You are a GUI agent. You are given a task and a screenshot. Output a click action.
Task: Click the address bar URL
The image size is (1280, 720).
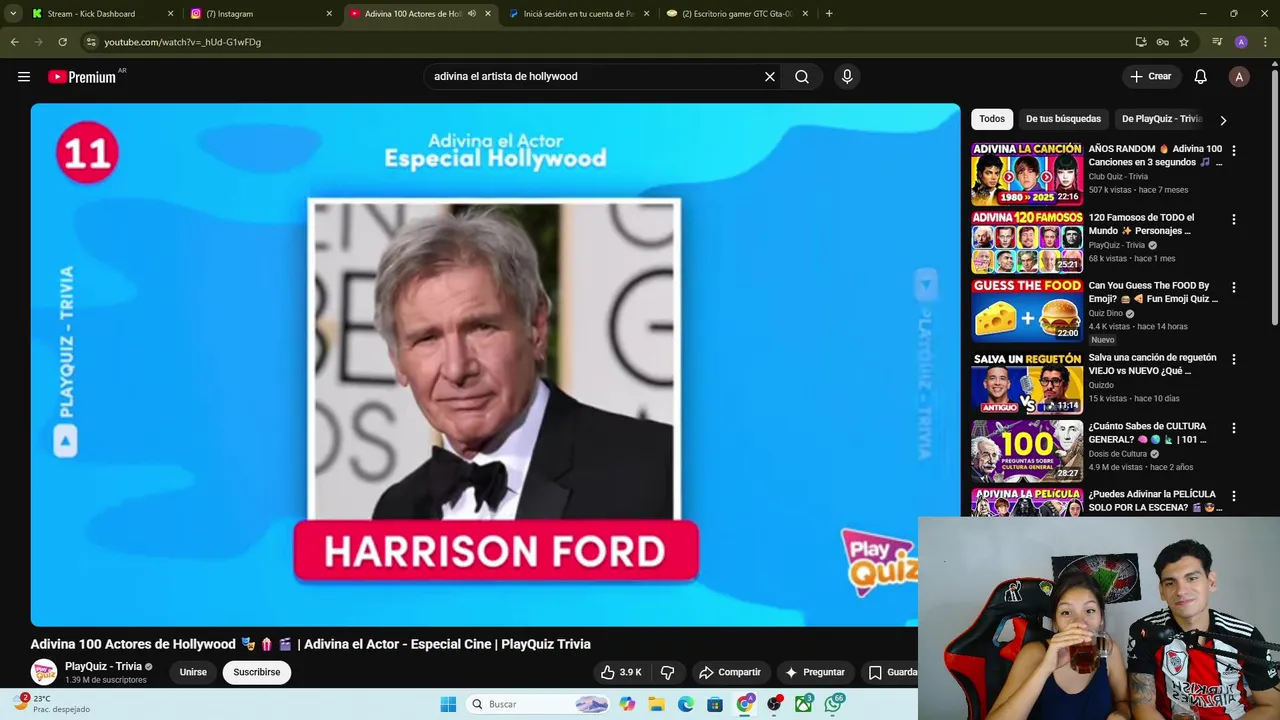click(x=183, y=42)
